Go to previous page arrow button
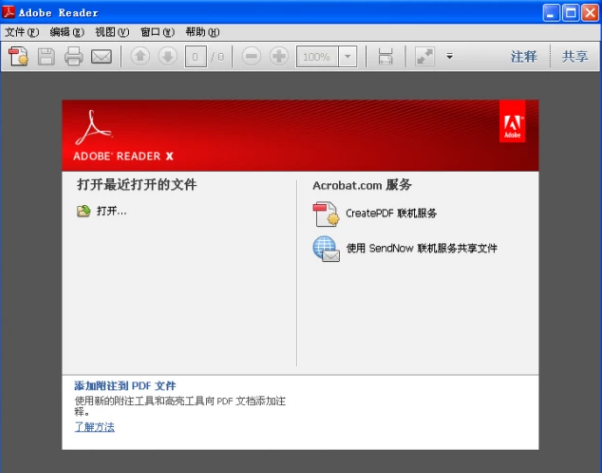This screenshot has height=473, width=602. [140, 56]
